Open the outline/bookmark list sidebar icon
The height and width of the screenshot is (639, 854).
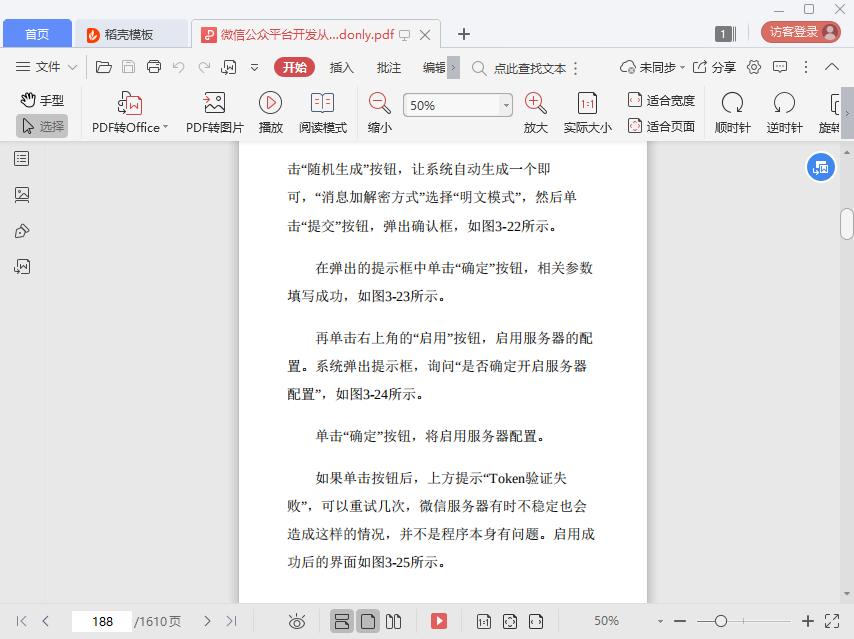pos(22,159)
